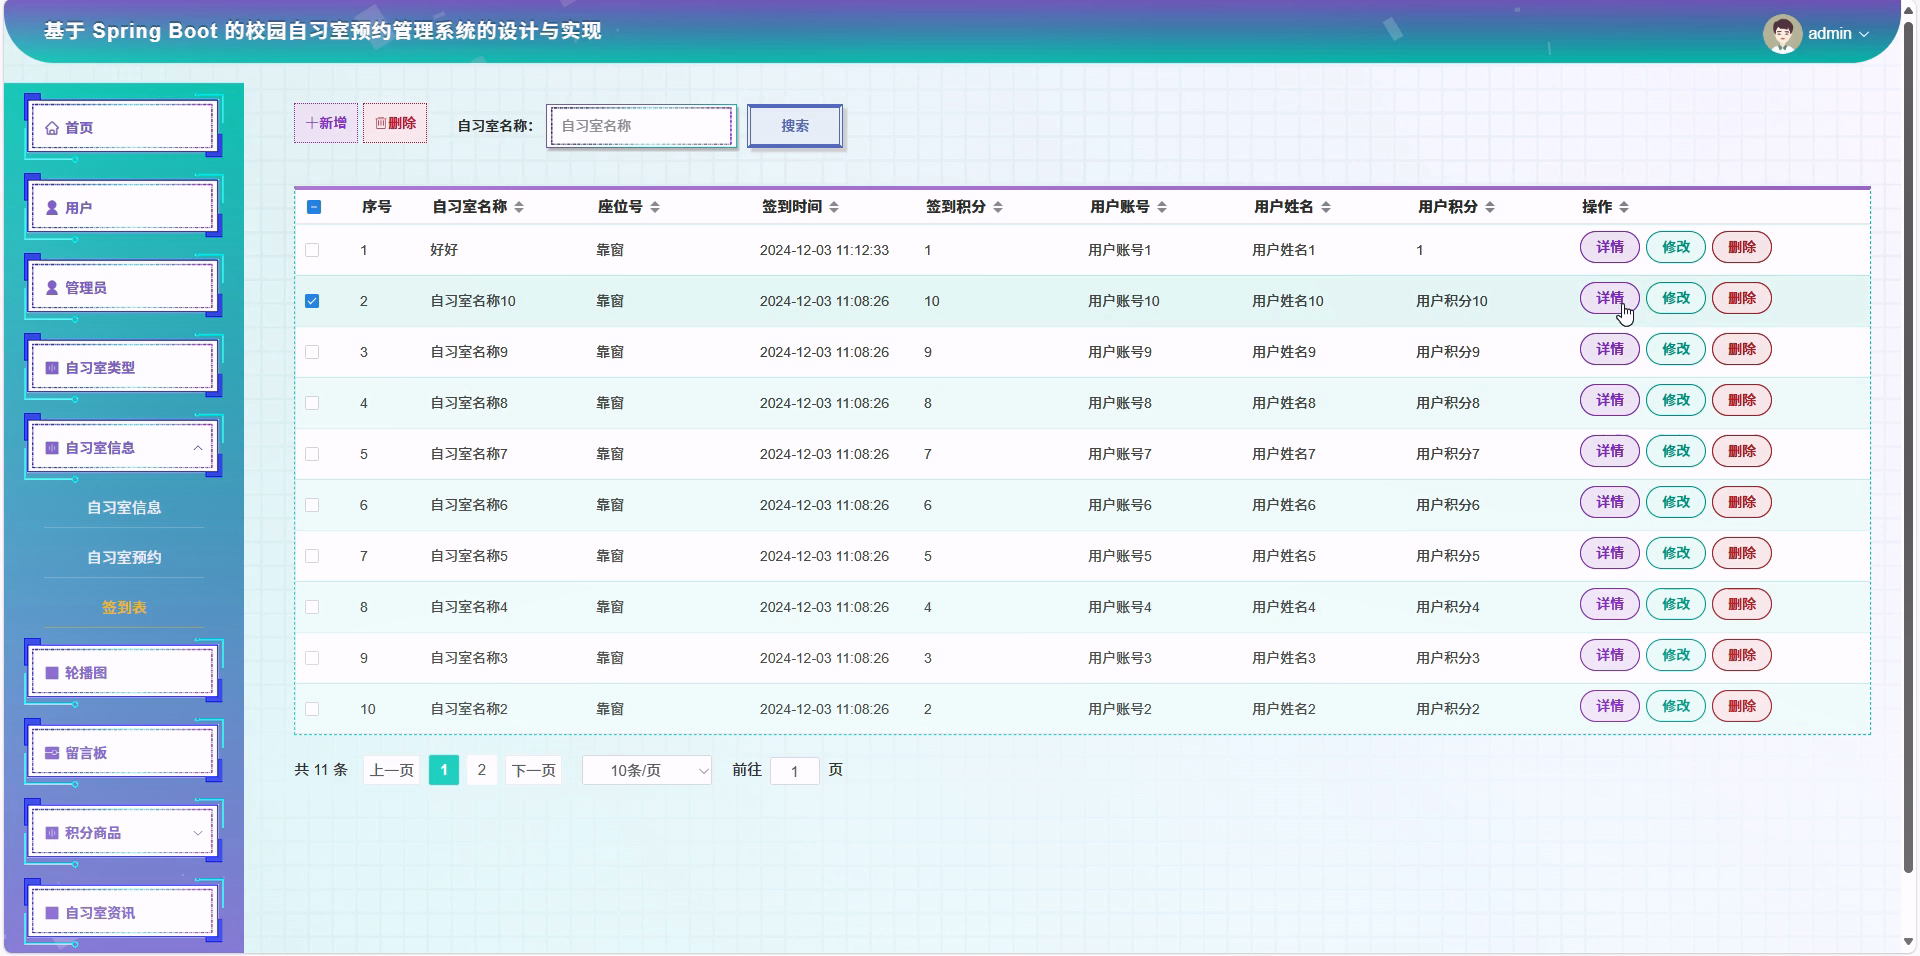Screen dimensions: 1920x956
Task: Sort by 座位号 column arrows
Action: [x=655, y=207]
